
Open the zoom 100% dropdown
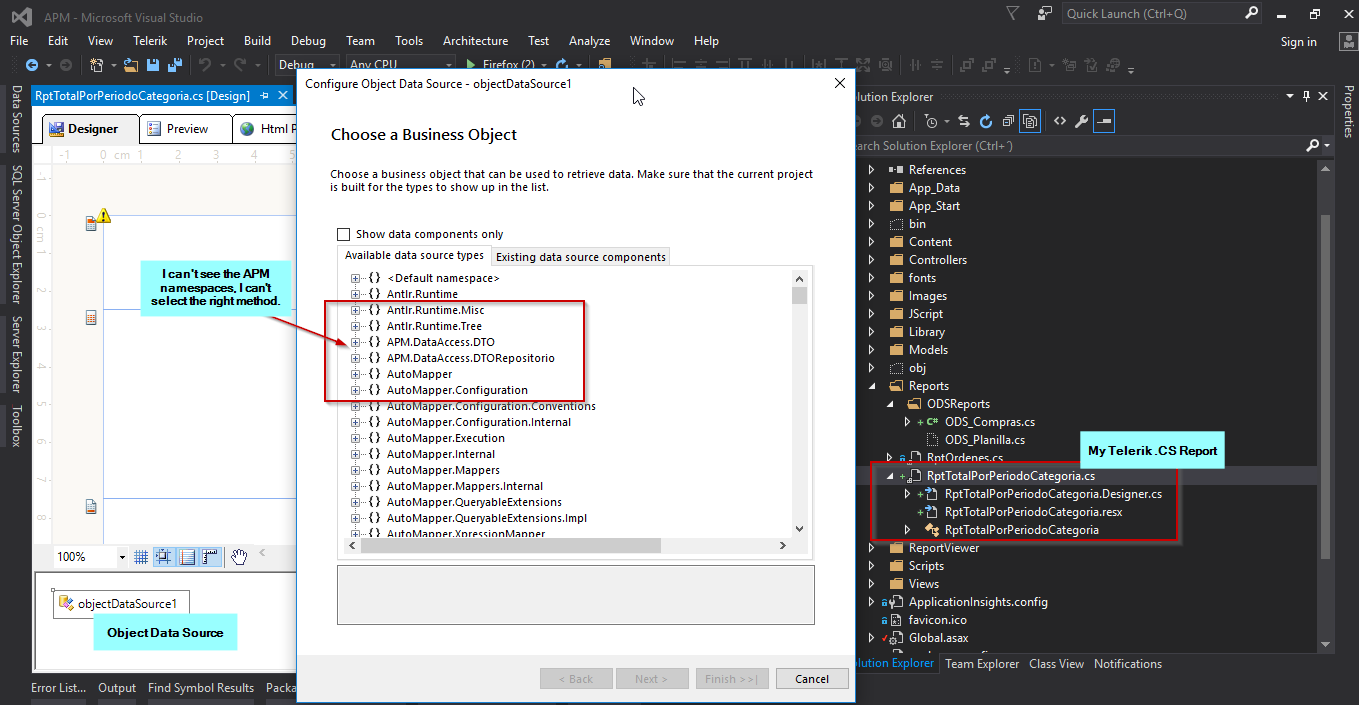pyautogui.click(x=122, y=557)
